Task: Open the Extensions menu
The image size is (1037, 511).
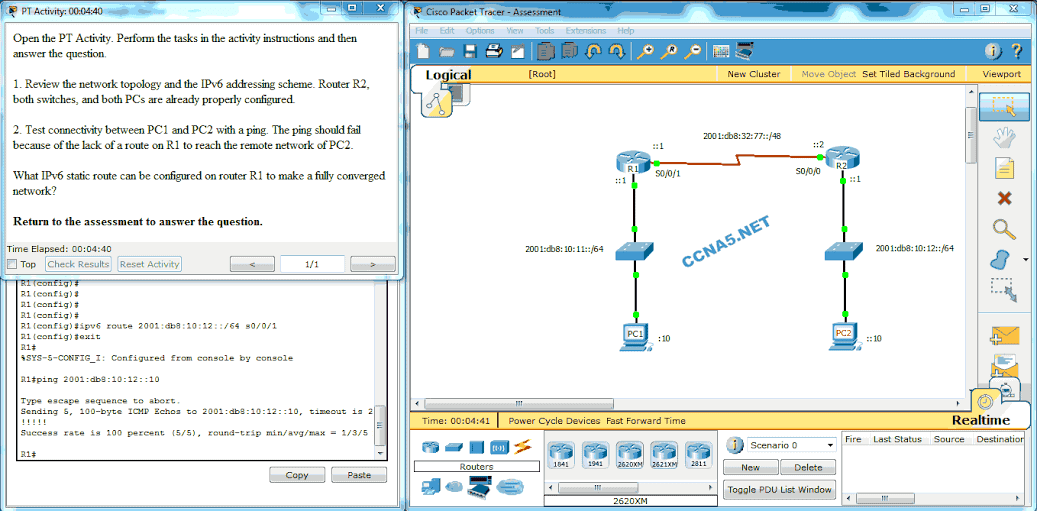Action: [x=585, y=30]
